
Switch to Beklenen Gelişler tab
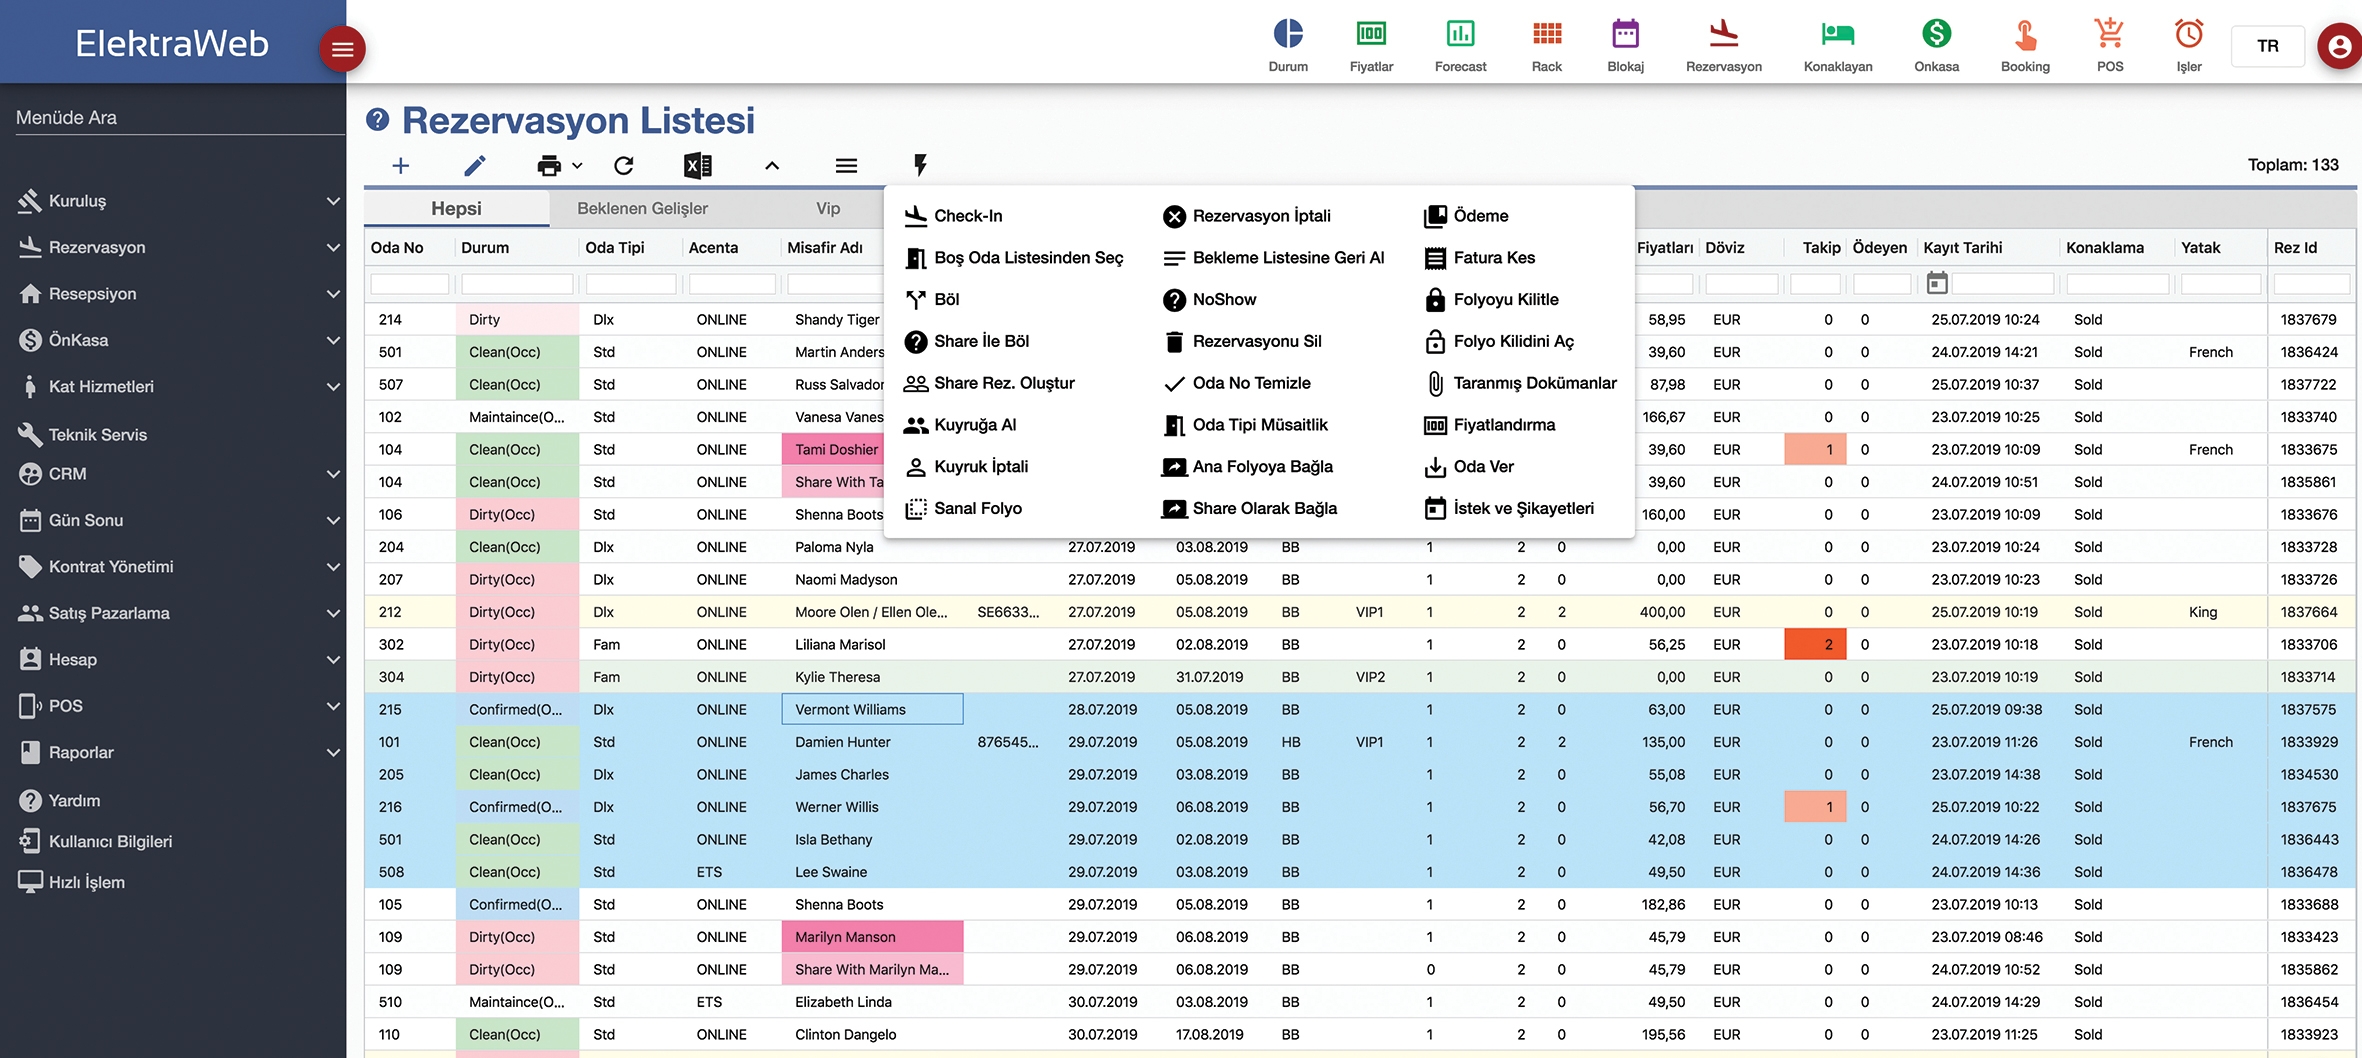click(642, 209)
